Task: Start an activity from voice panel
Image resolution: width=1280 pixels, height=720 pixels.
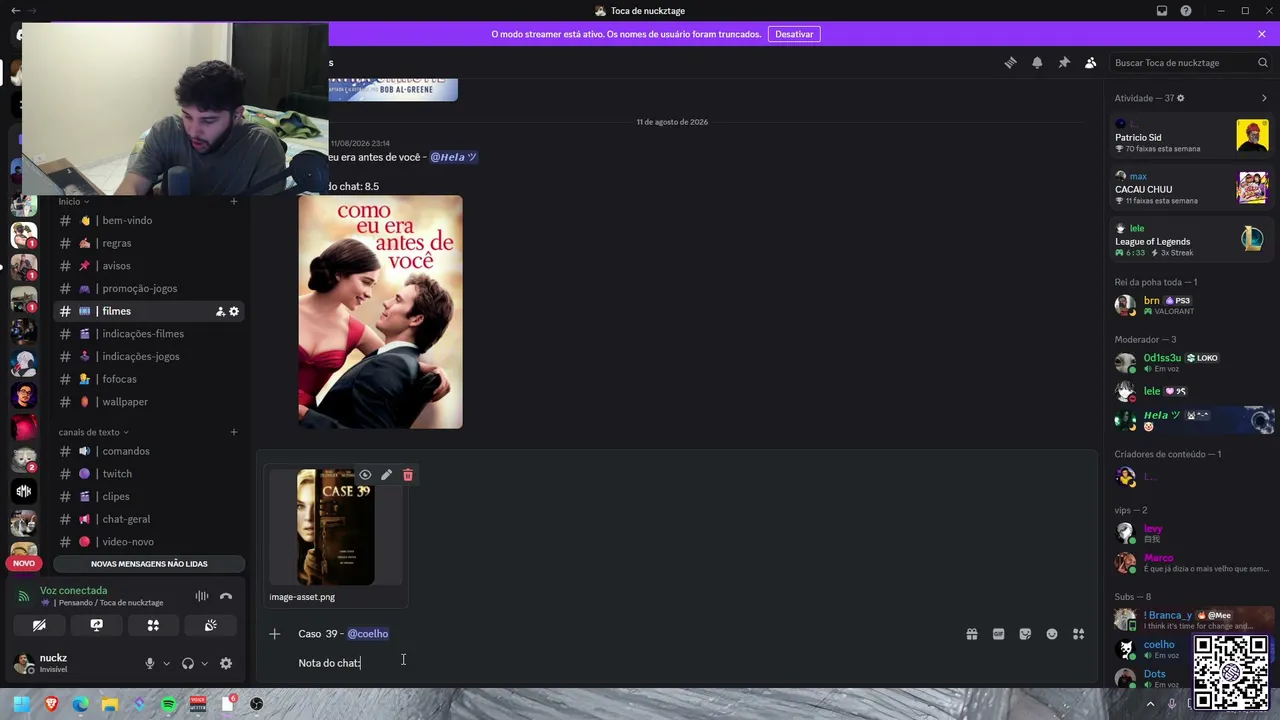Action: click(153, 625)
